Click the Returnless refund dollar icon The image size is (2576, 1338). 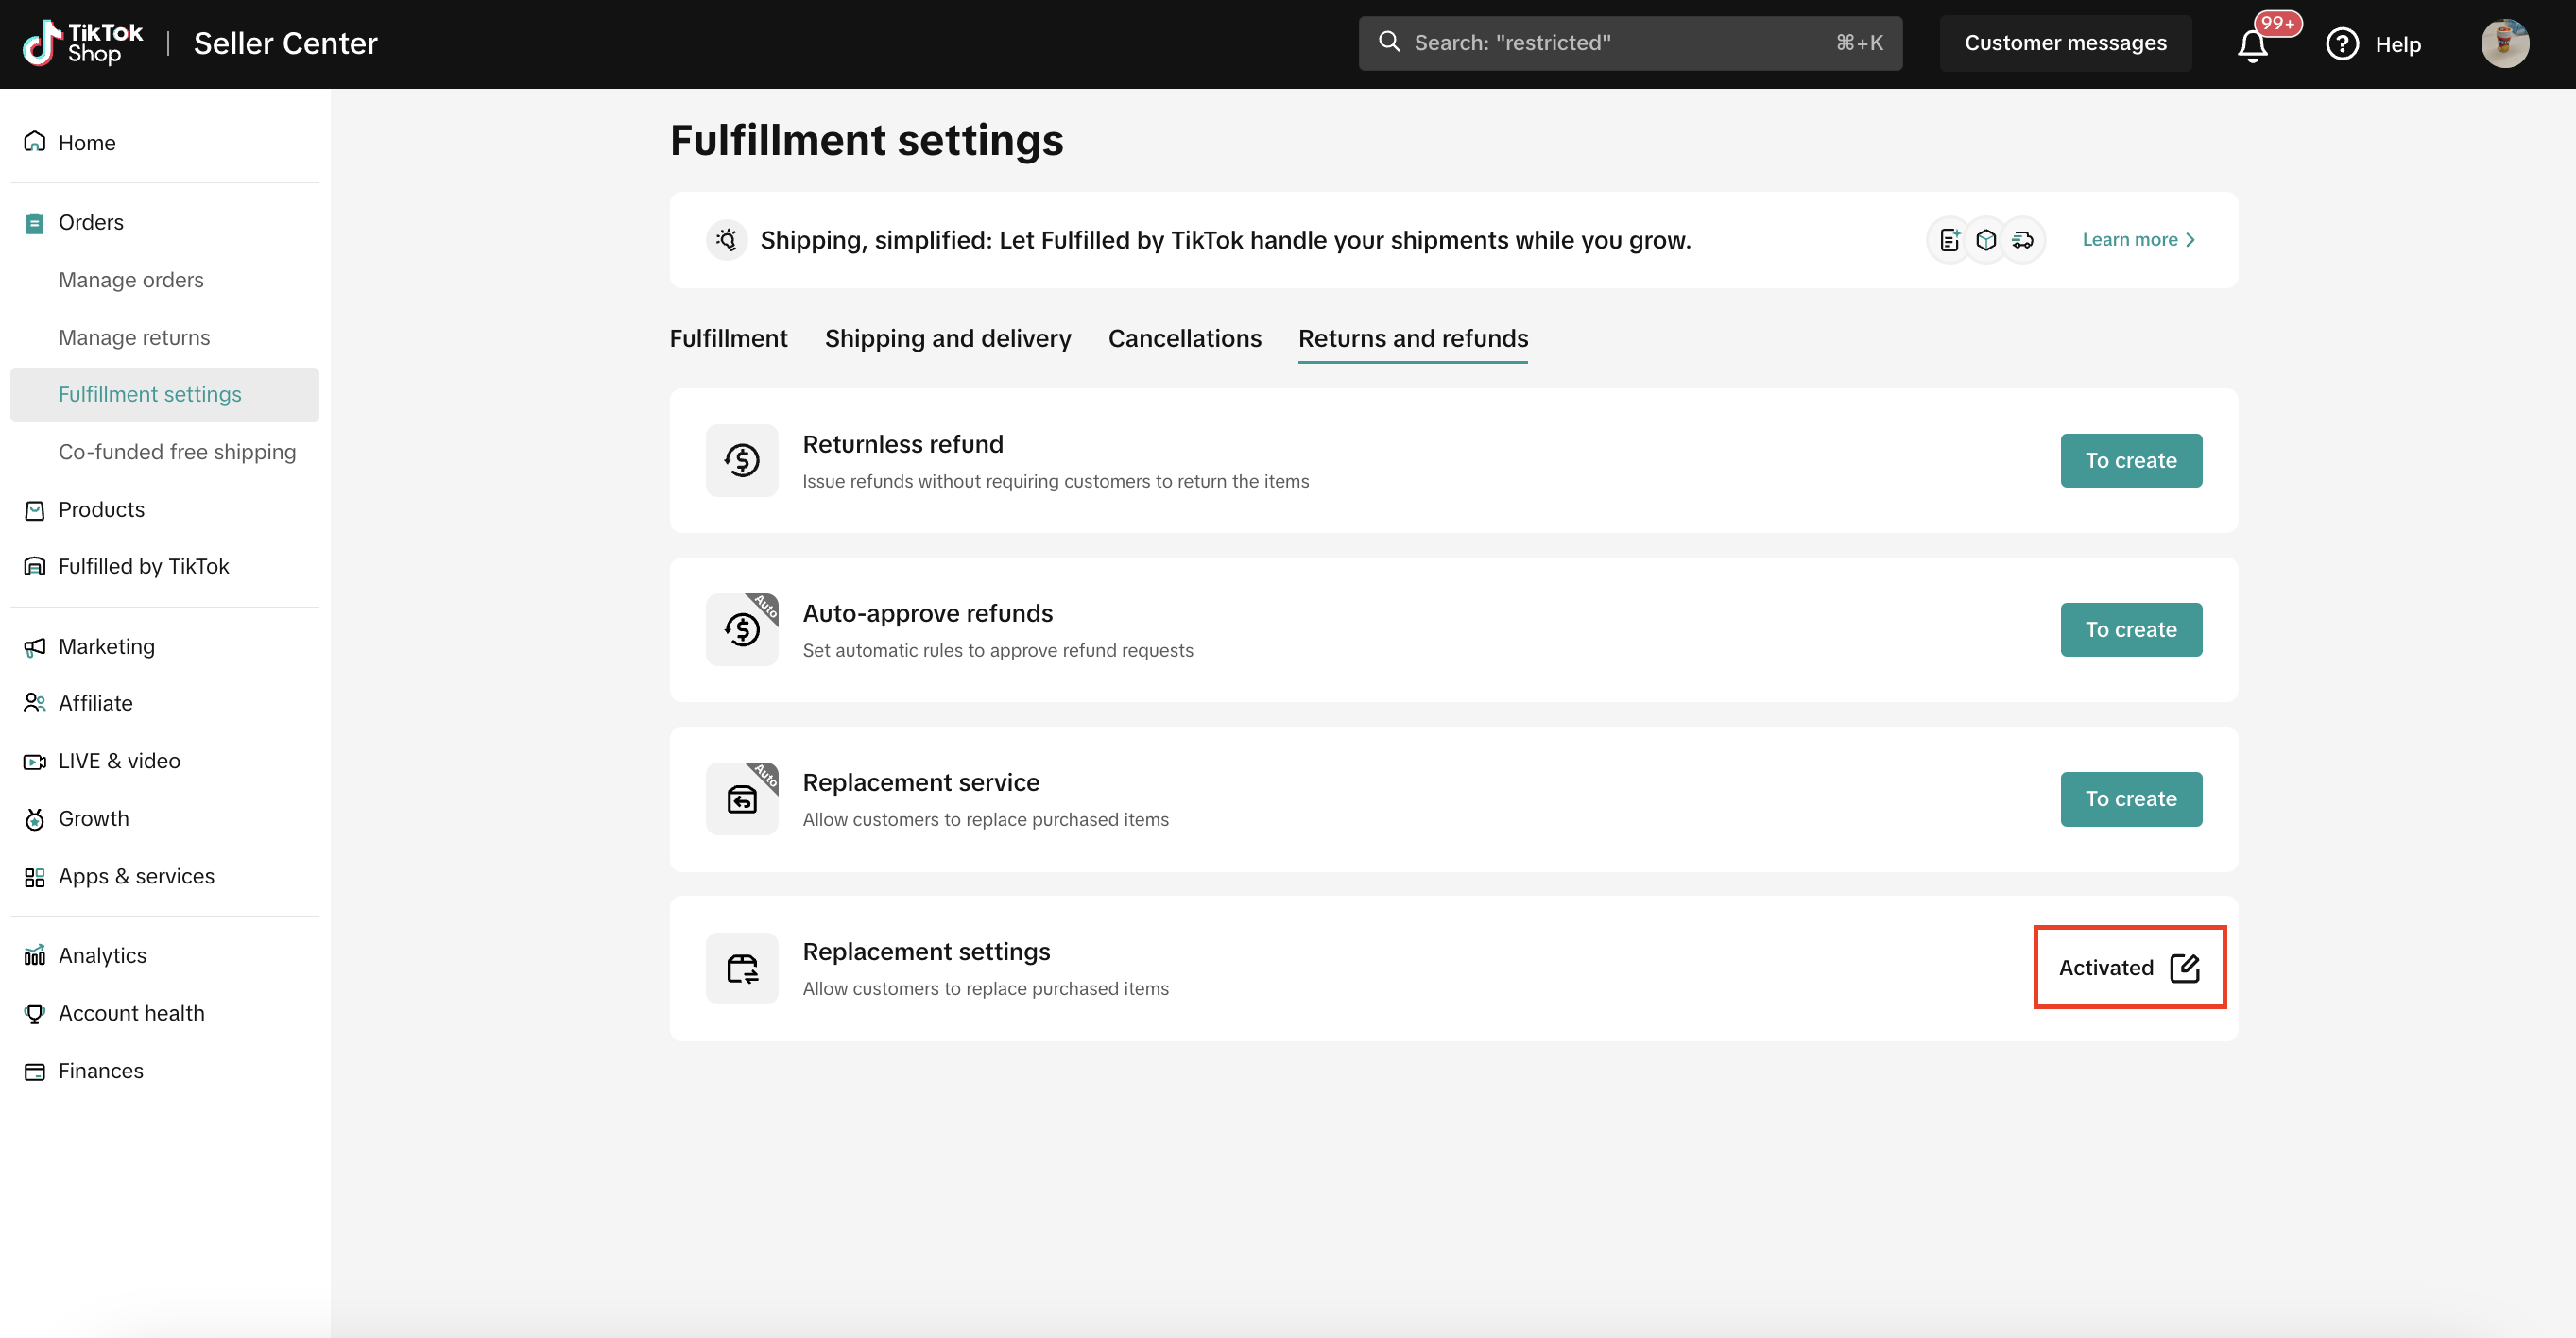point(741,460)
